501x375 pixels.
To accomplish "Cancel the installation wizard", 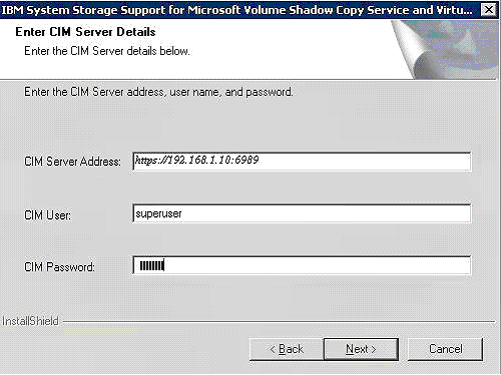I will (x=445, y=349).
